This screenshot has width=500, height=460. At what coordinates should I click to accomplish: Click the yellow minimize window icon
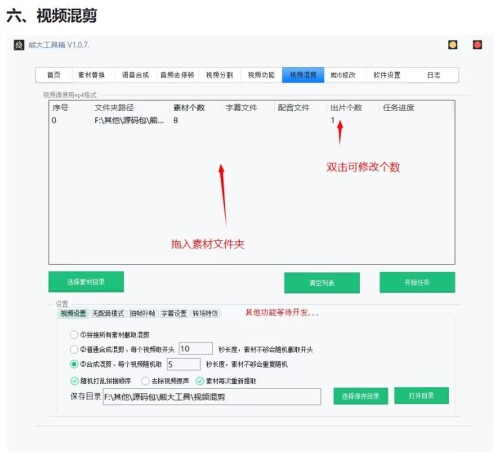point(452,45)
